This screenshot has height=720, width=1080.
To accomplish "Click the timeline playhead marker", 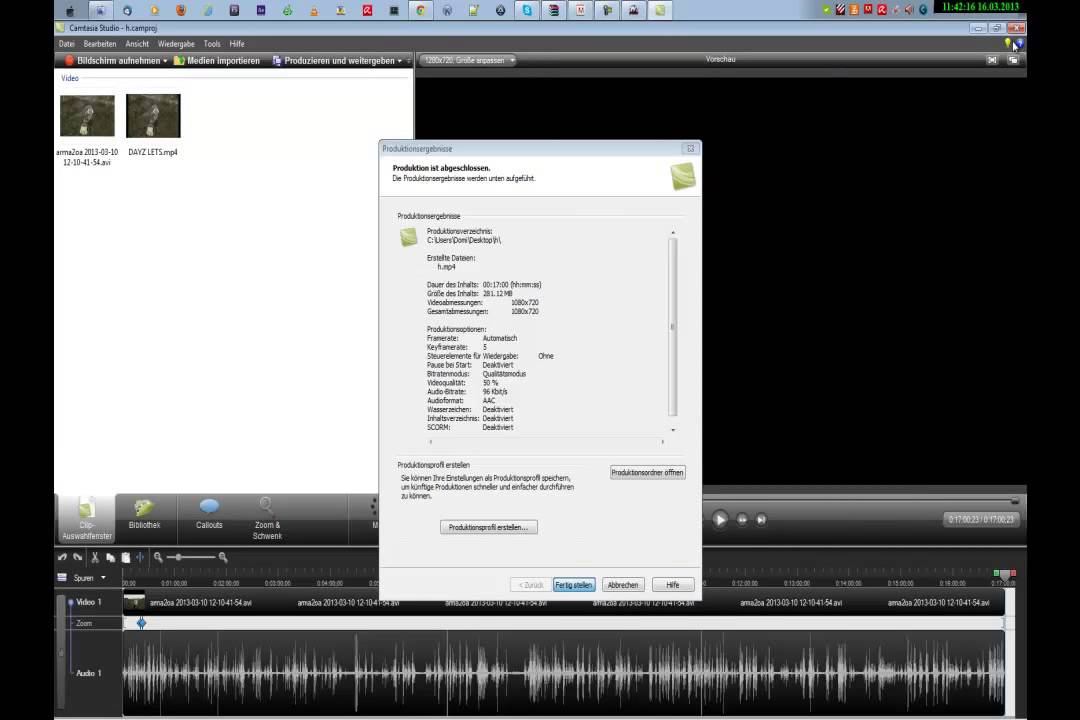I will click(x=1005, y=574).
